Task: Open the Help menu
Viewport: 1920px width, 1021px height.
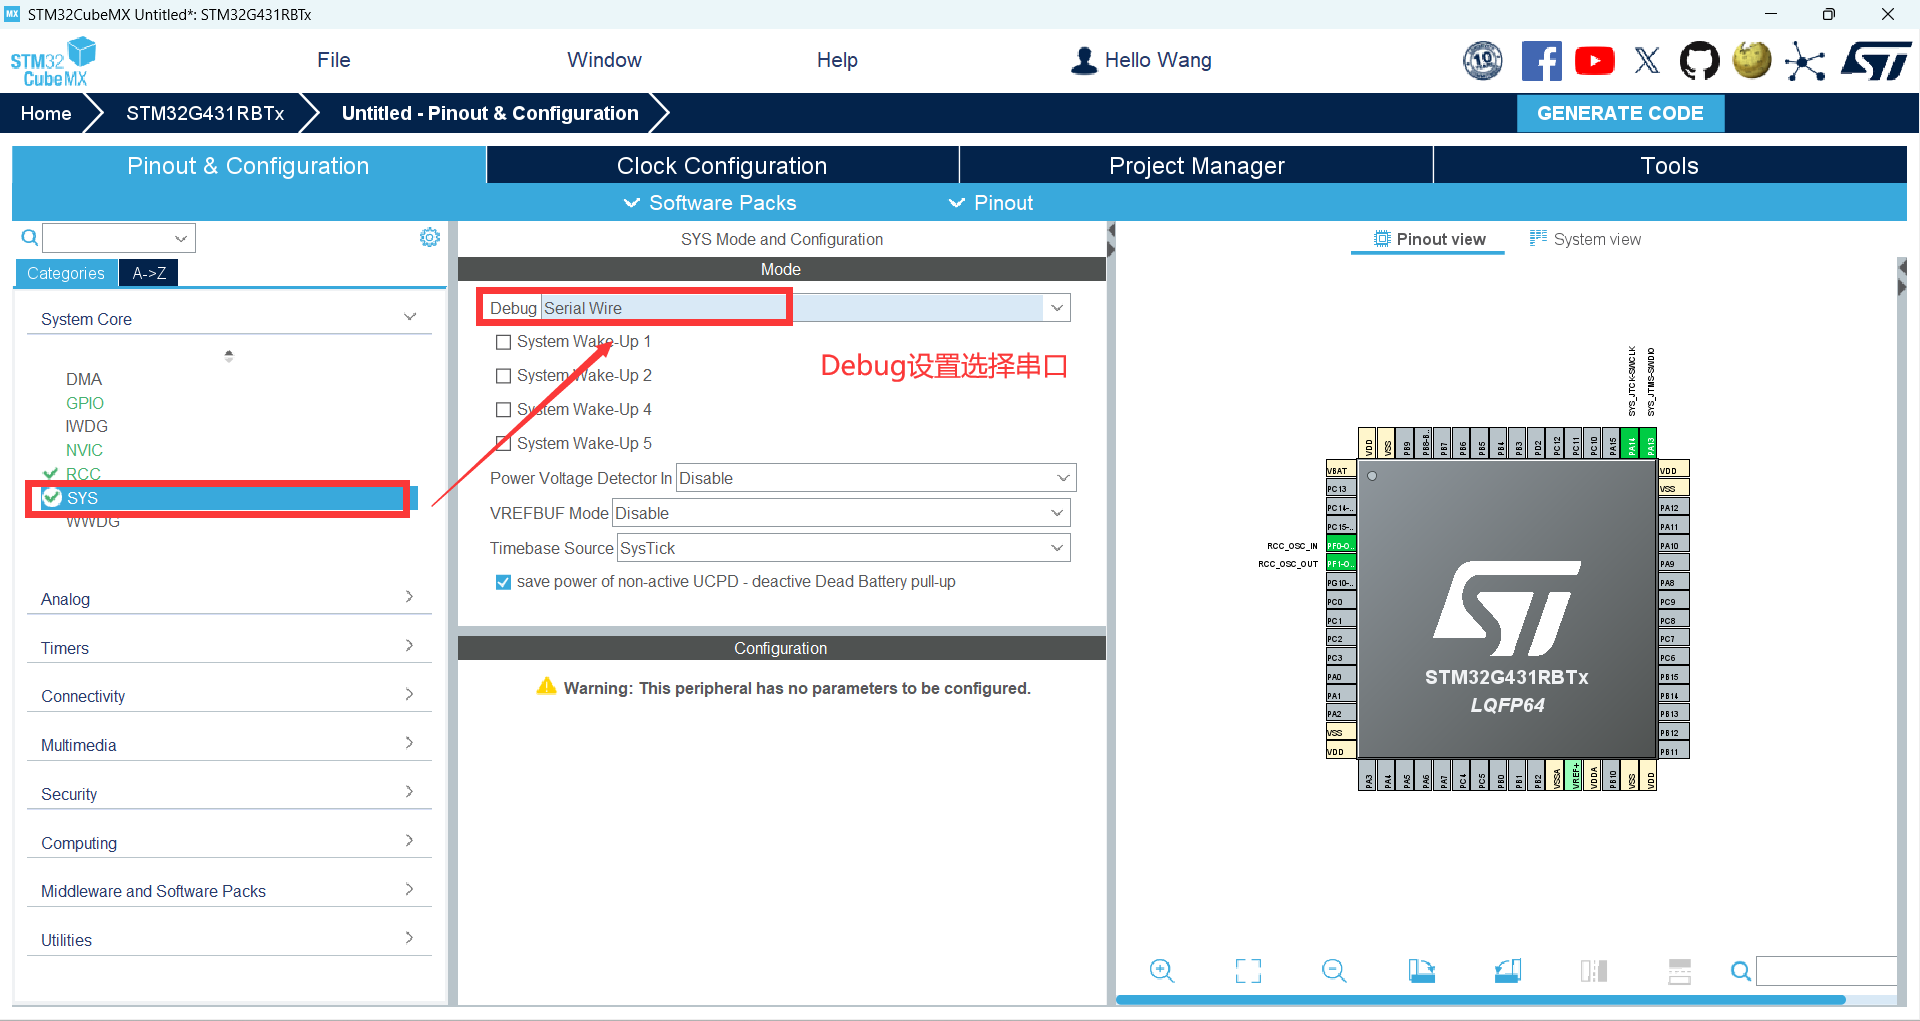Action: click(x=837, y=60)
